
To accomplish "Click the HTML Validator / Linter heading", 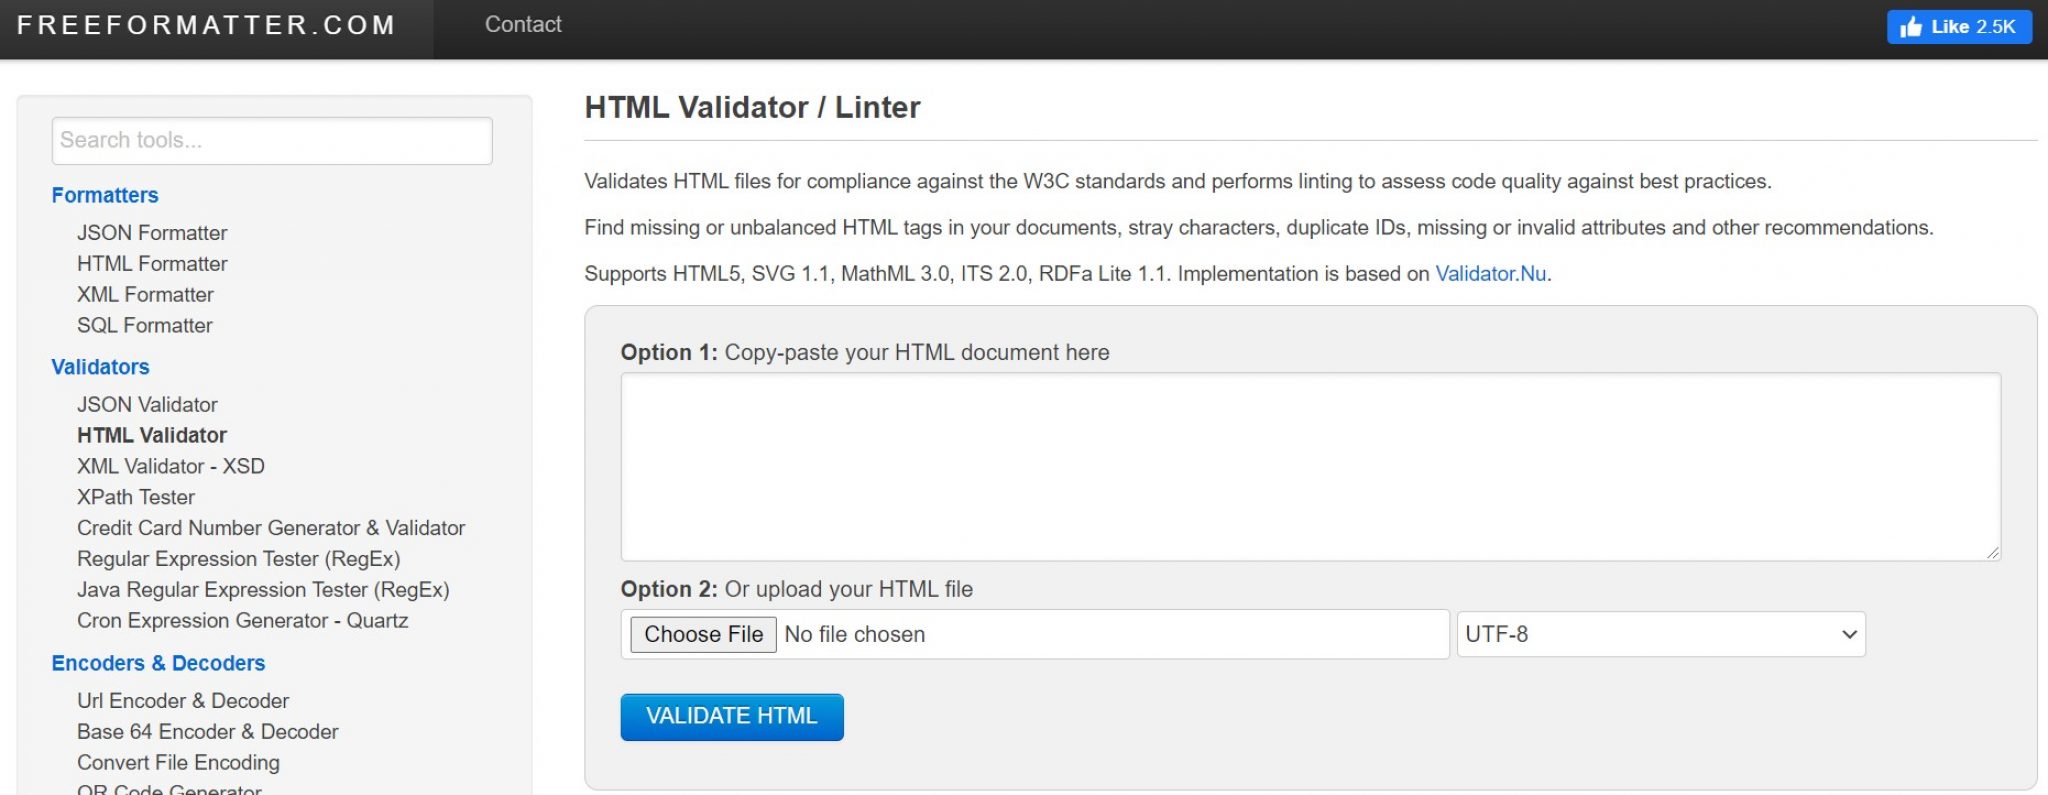I will (752, 107).
